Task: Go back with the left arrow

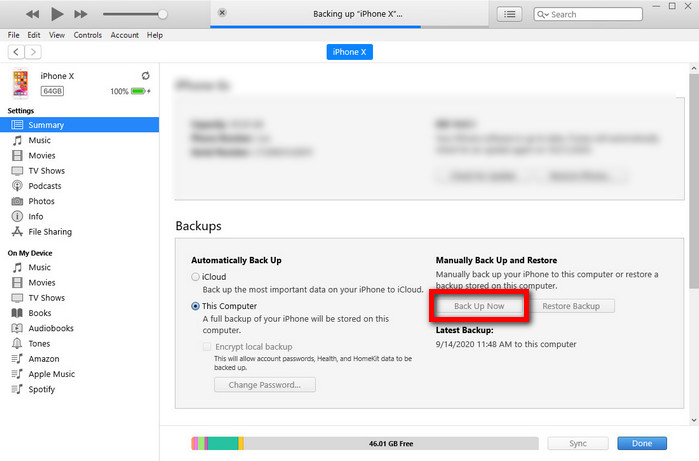Action: (x=16, y=52)
